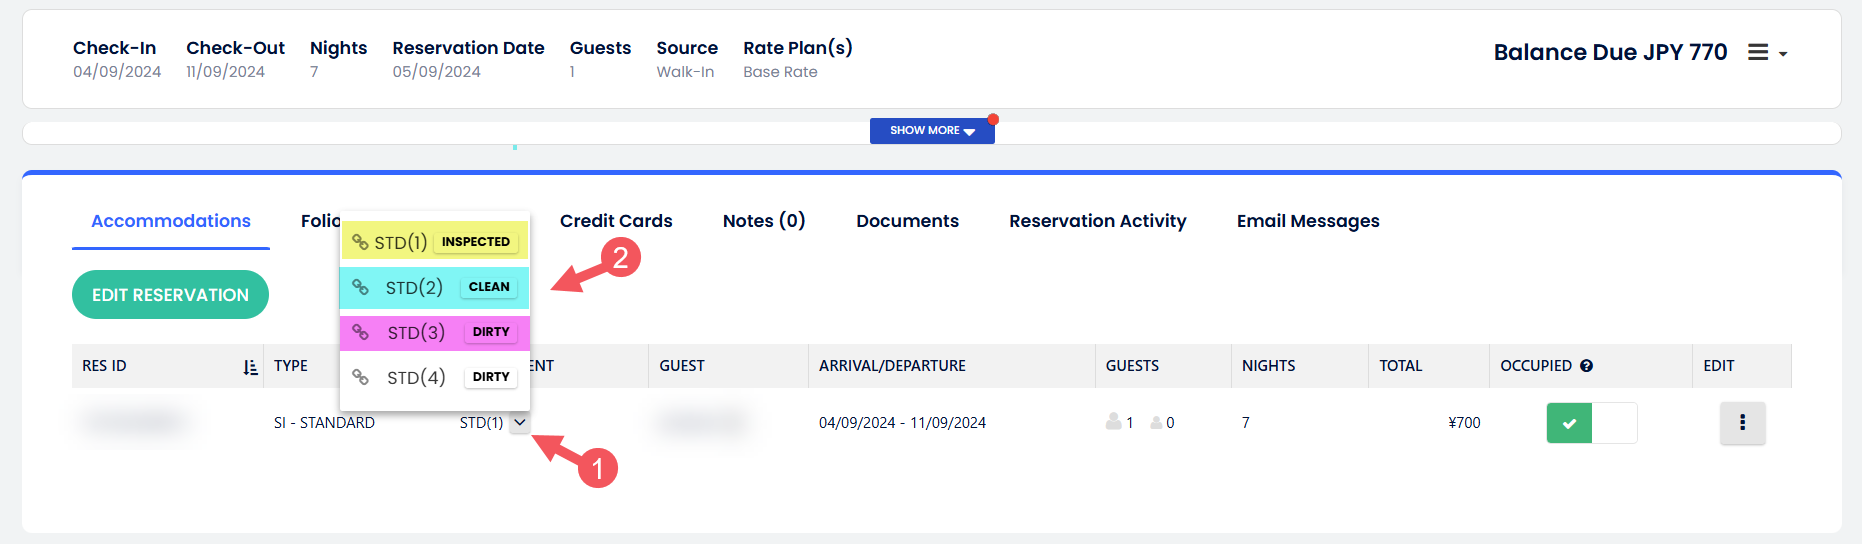Open the Reservation Activity tab
The image size is (1862, 544).
pos(1097,221)
